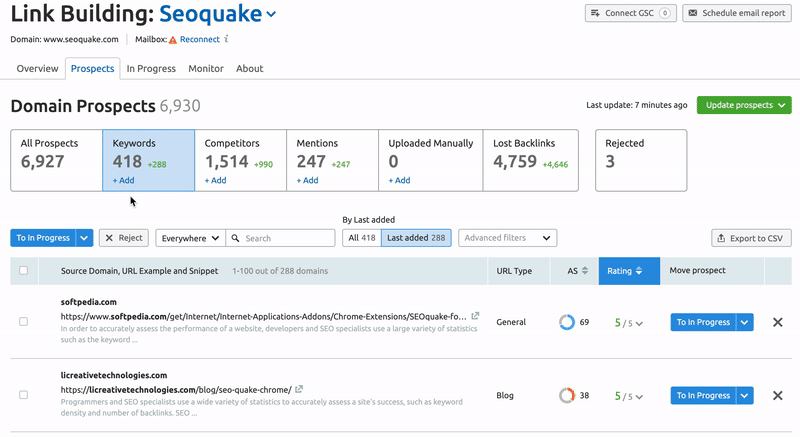Image resolution: width=800 pixels, height=437 pixels.
Task: Go to the Monitor tab
Action: (206, 68)
